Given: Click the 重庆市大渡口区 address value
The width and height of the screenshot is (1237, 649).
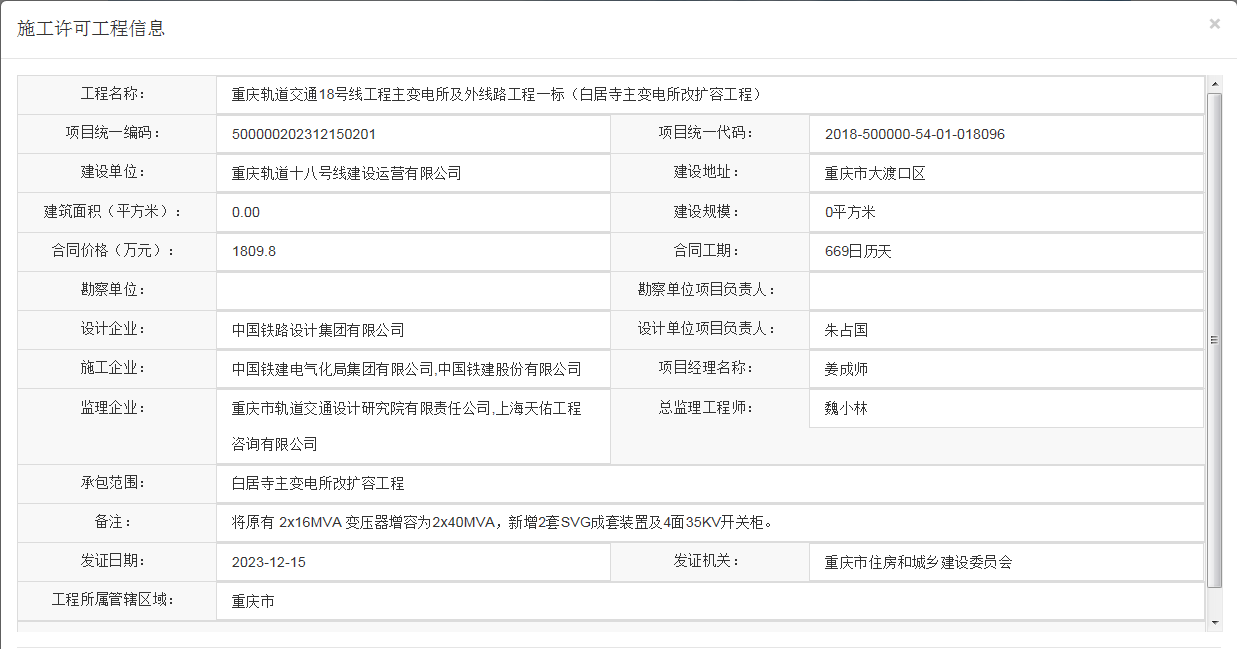Looking at the screenshot, I should [875, 173].
